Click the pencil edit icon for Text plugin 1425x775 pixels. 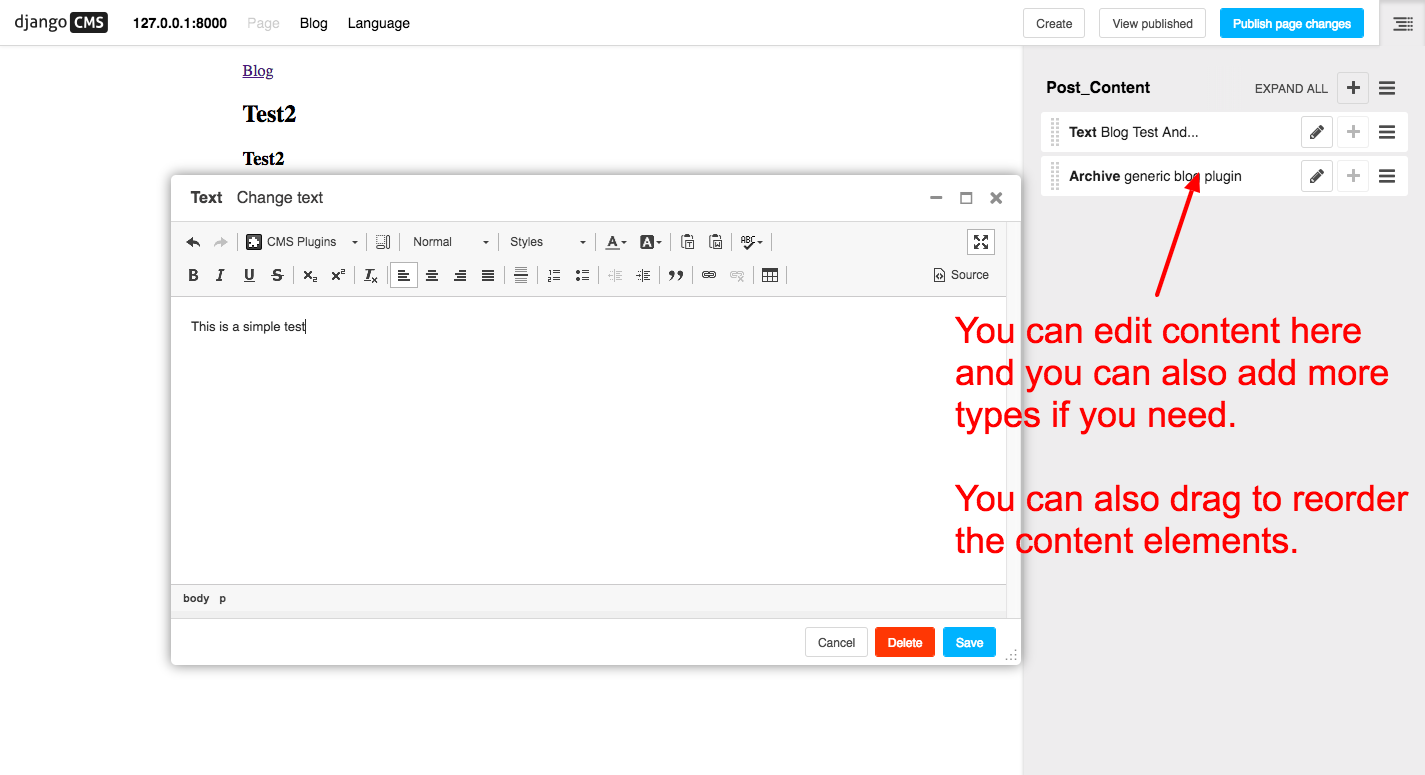pos(1316,132)
